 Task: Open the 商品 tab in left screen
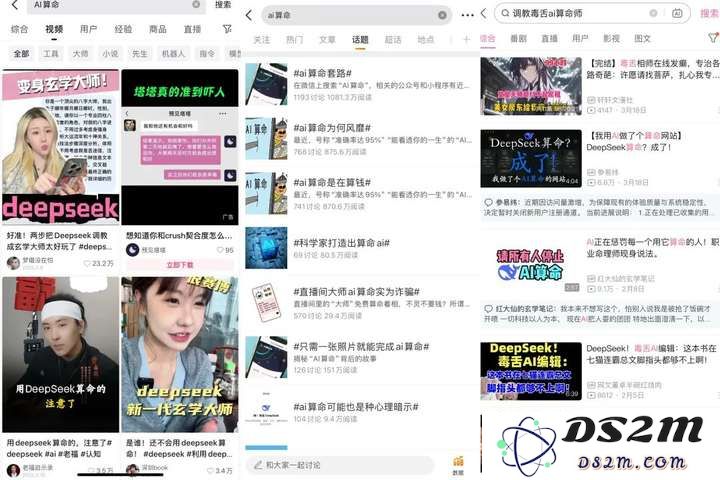pos(158,29)
